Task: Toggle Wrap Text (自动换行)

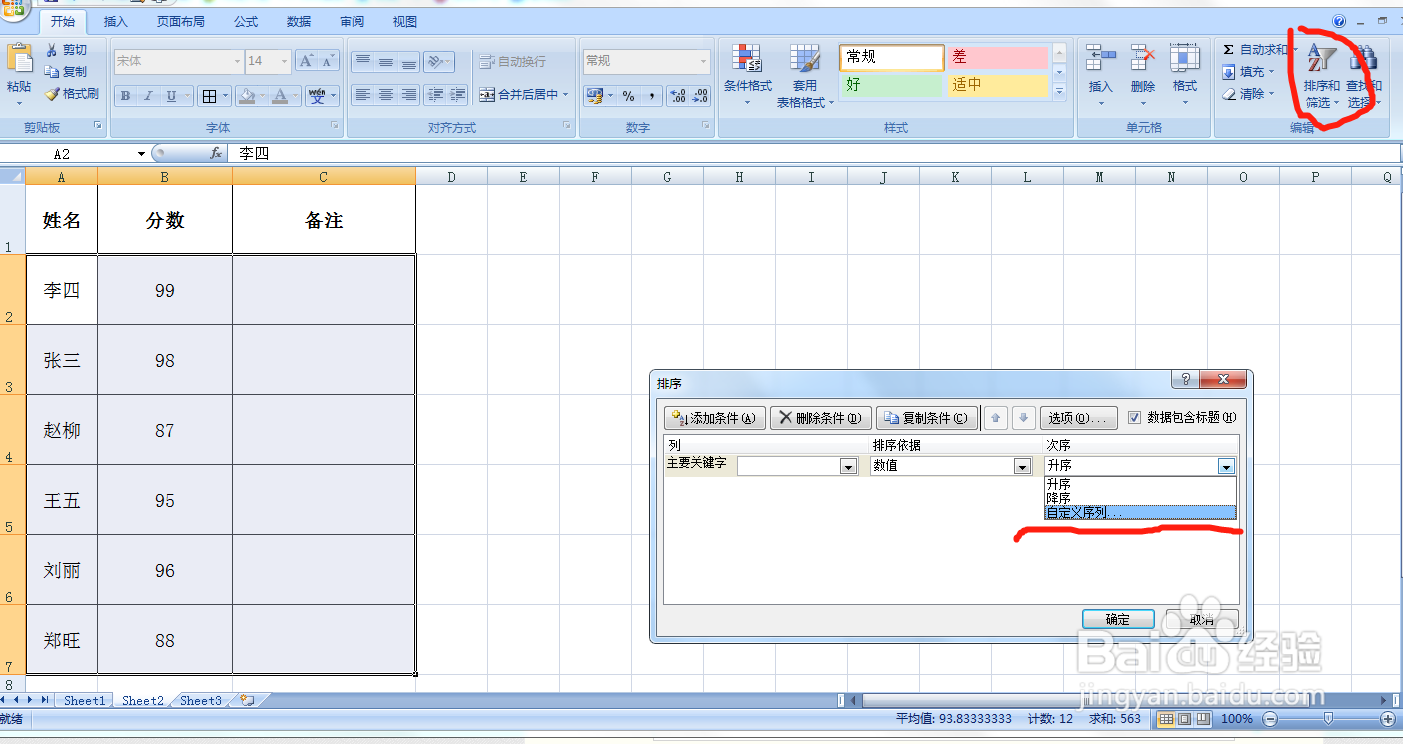Action: coord(513,62)
